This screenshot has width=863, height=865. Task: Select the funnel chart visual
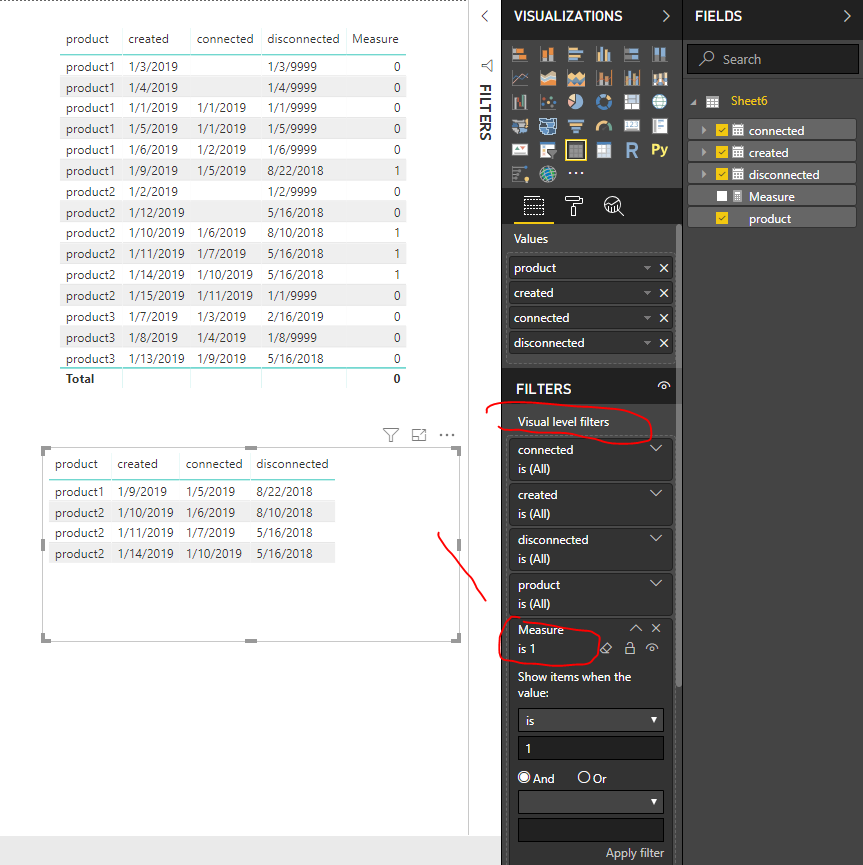pyautogui.click(x=576, y=126)
